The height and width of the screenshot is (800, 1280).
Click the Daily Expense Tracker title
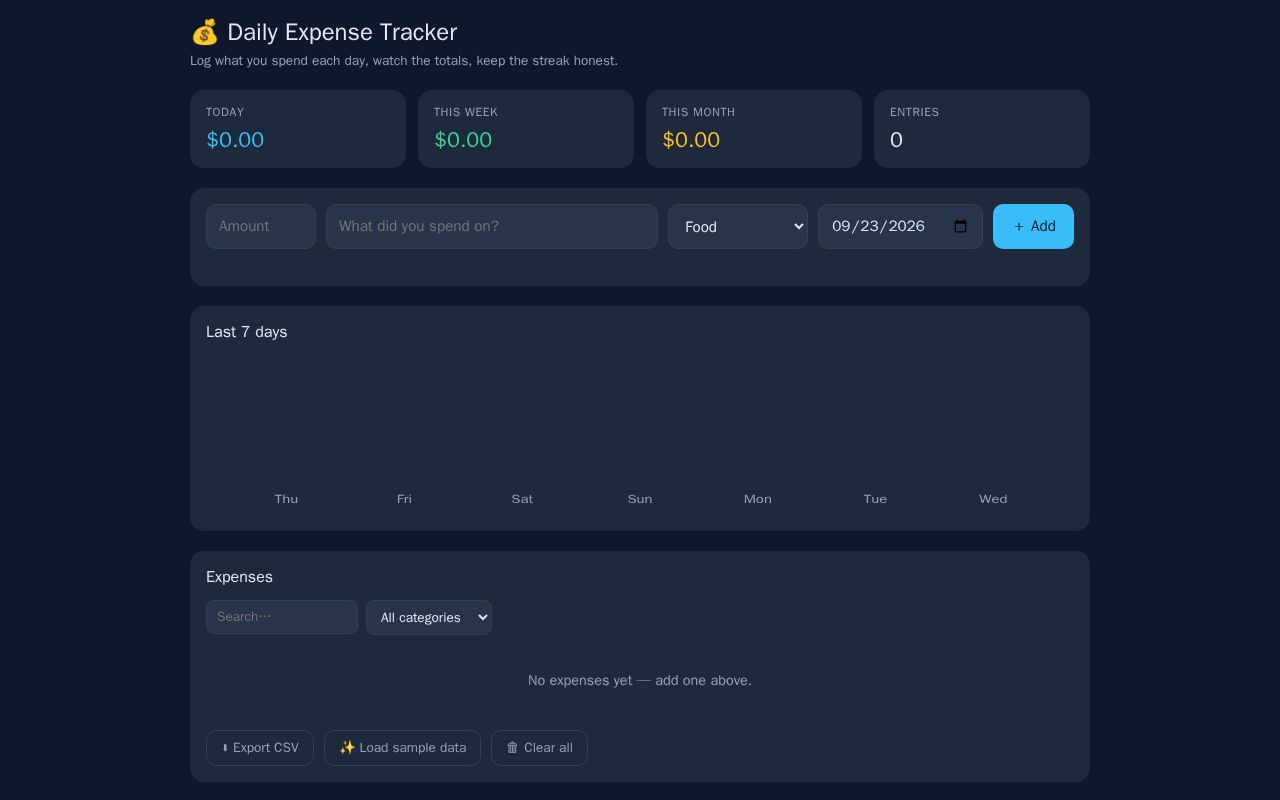(342, 32)
